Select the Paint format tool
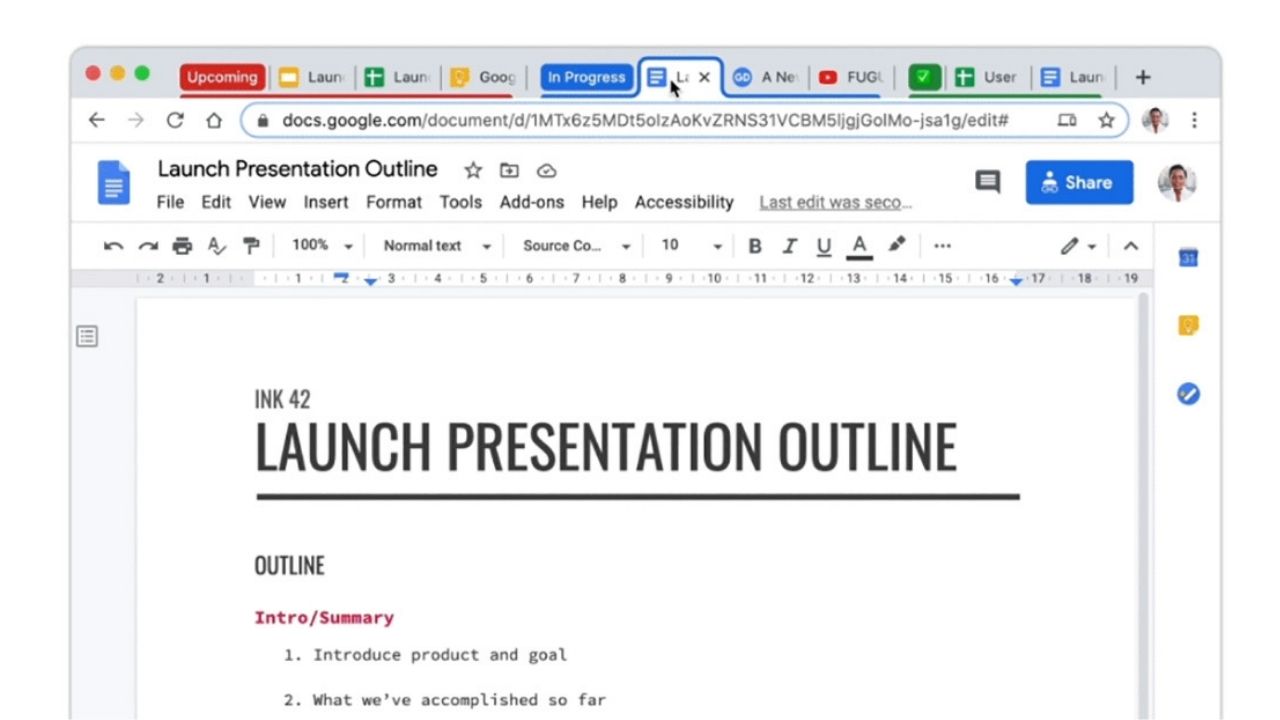Screen dimensions: 1280x720 coord(250,245)
